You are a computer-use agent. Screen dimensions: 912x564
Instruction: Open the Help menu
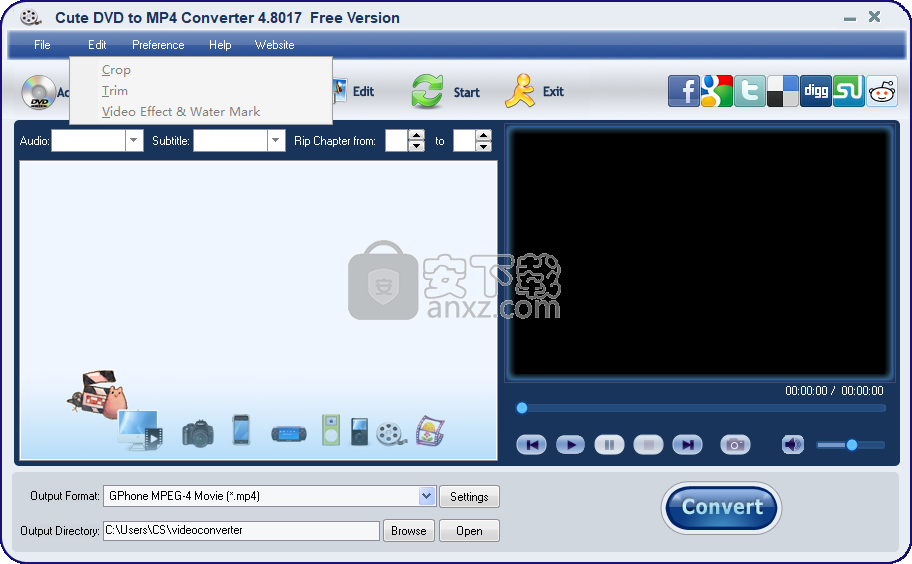pos(220,45)
